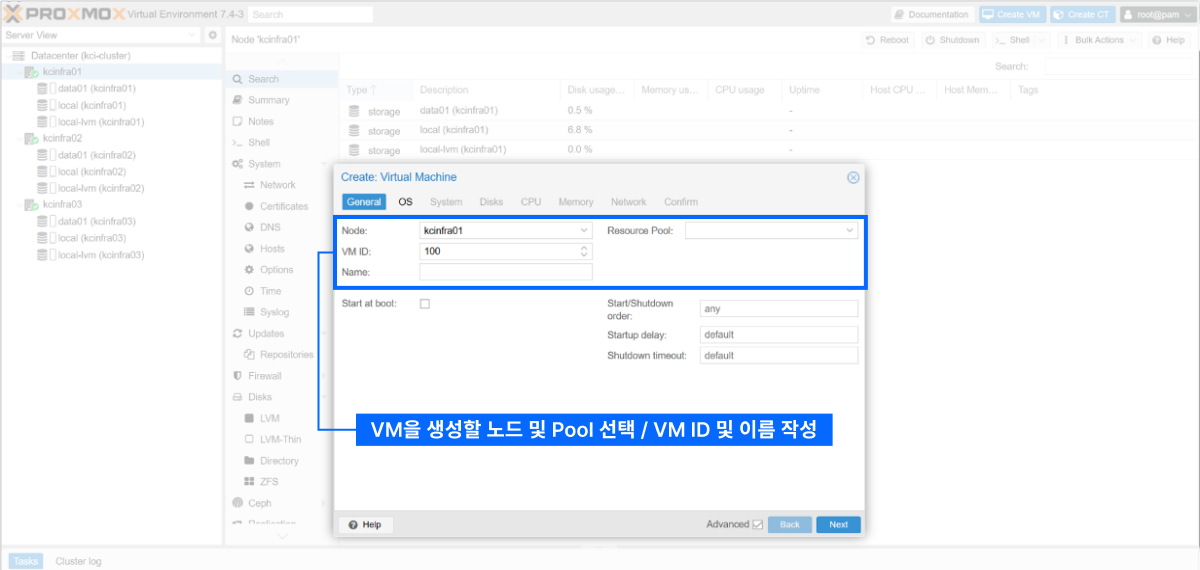Click the Create VM monitor icon

(x=988, y=15)
